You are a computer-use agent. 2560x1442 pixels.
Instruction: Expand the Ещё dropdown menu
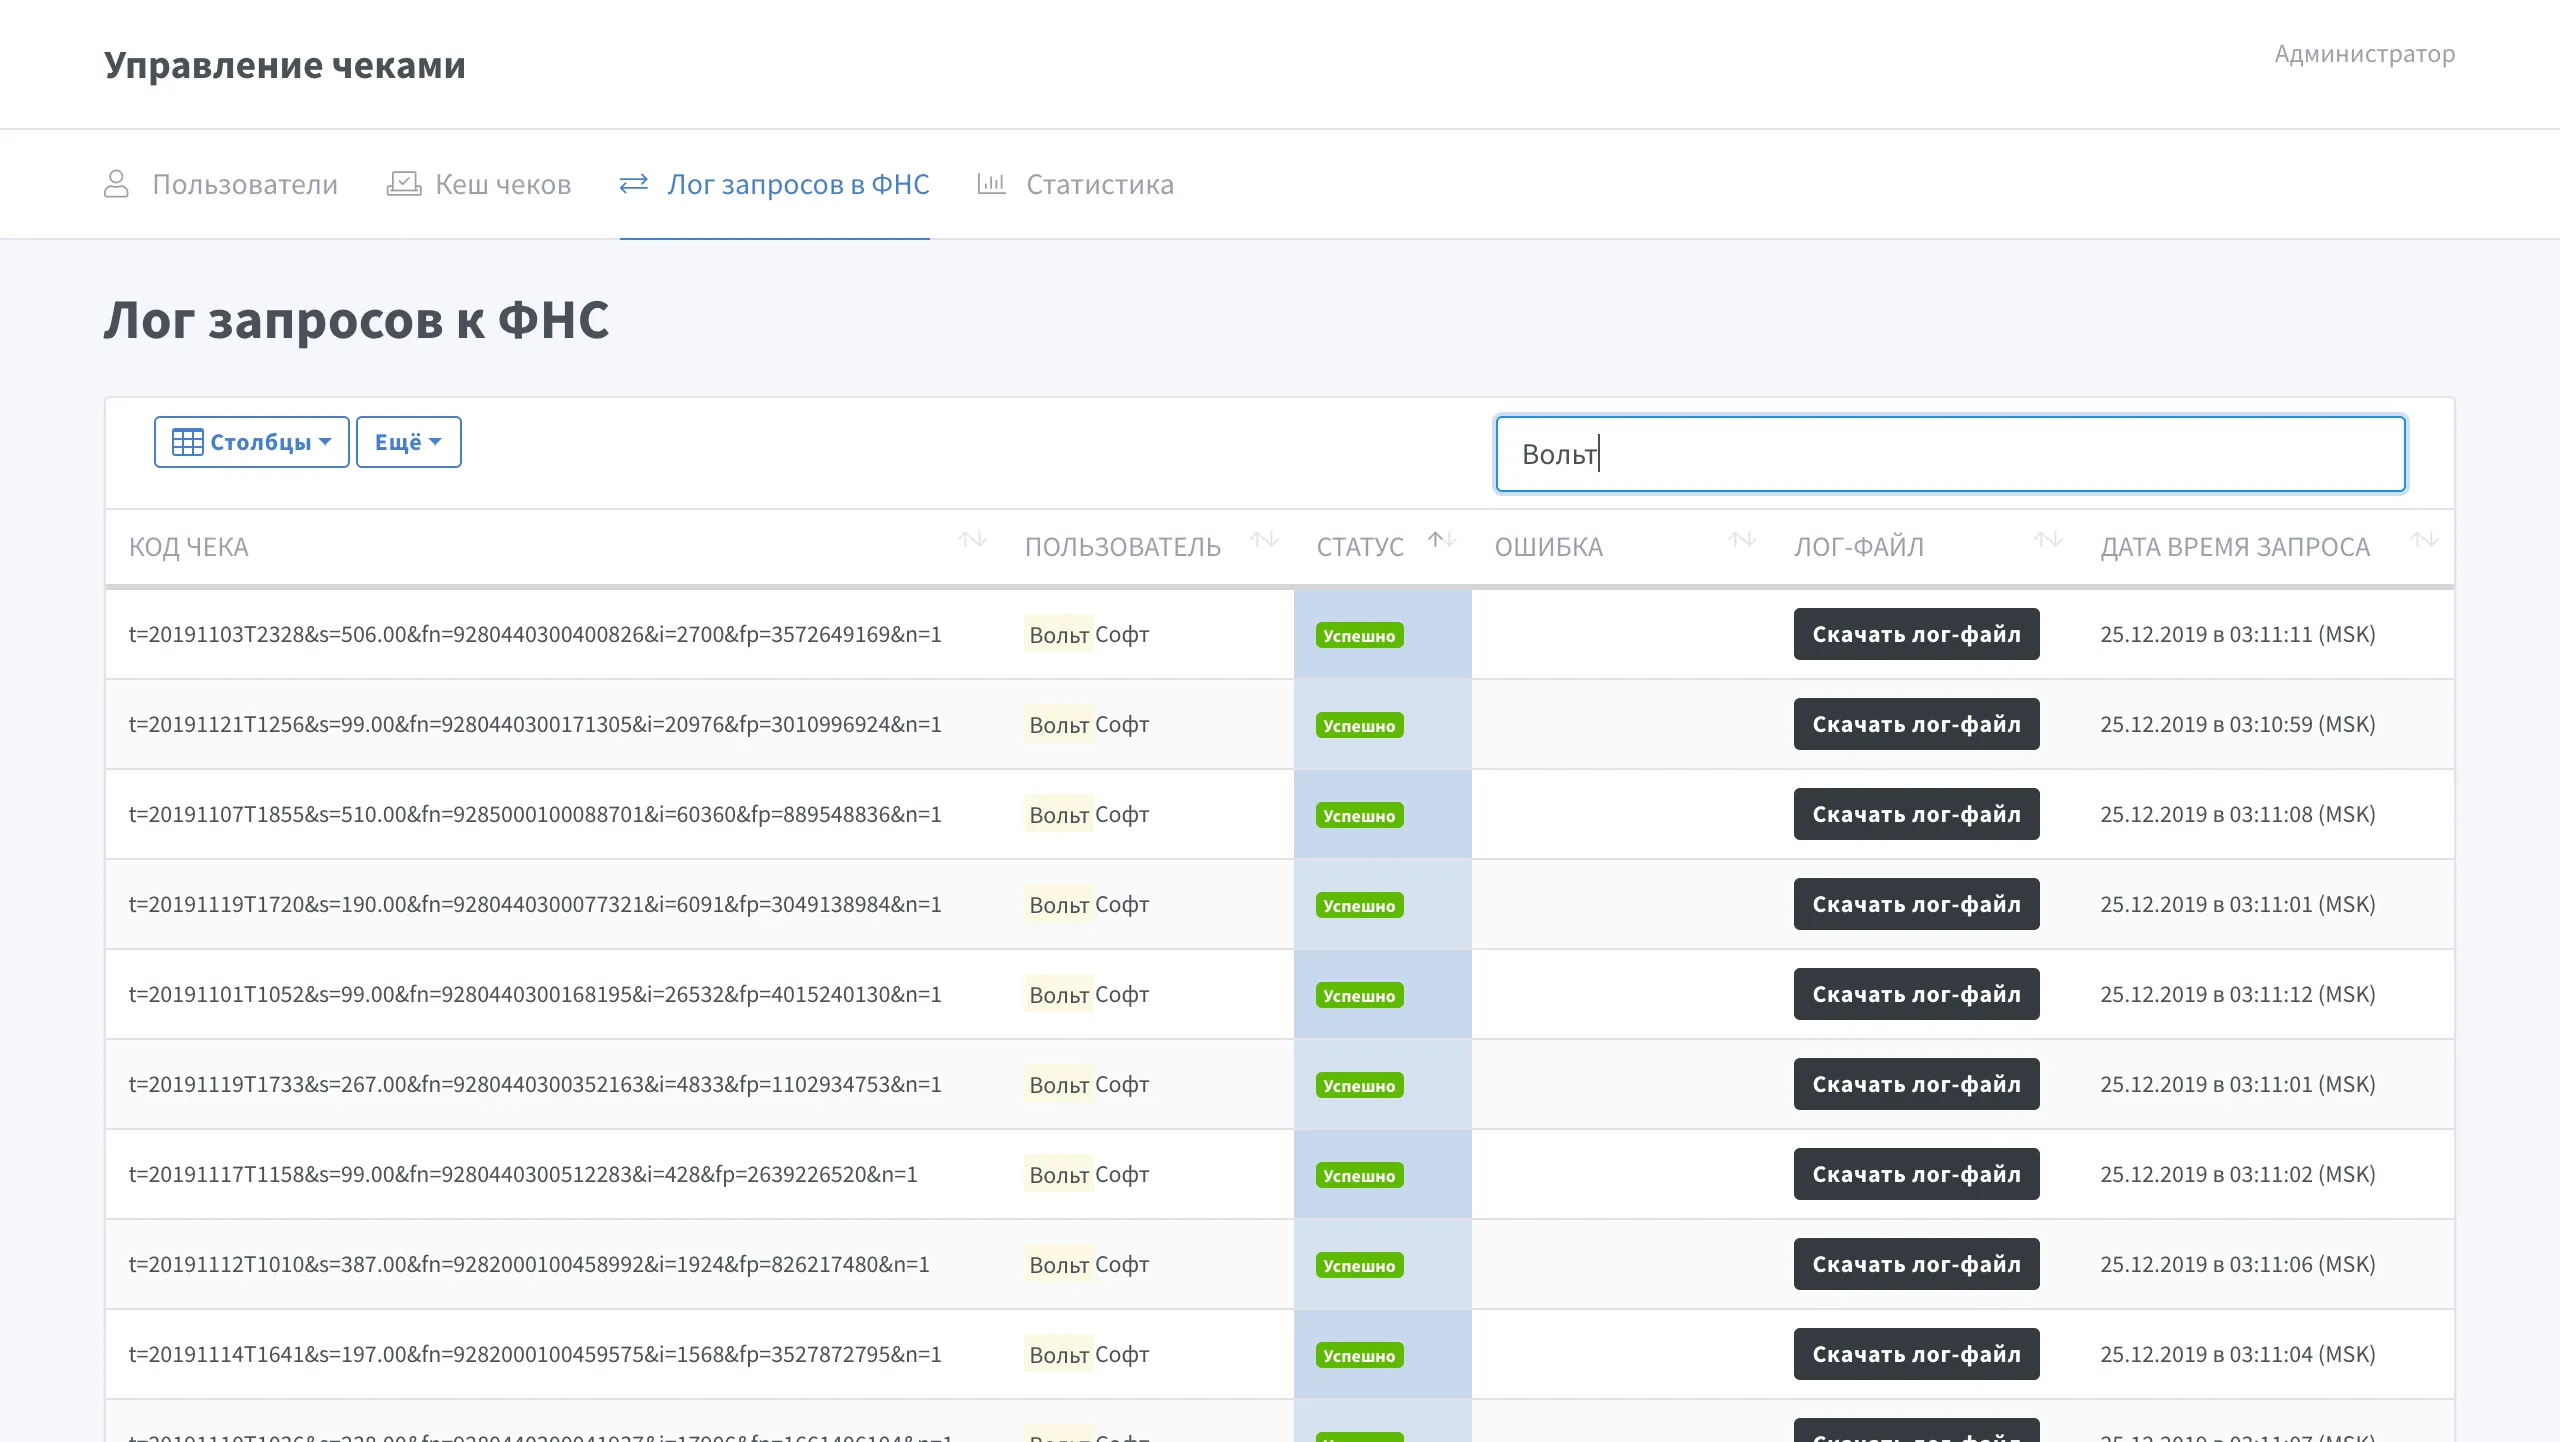point(408,442)
